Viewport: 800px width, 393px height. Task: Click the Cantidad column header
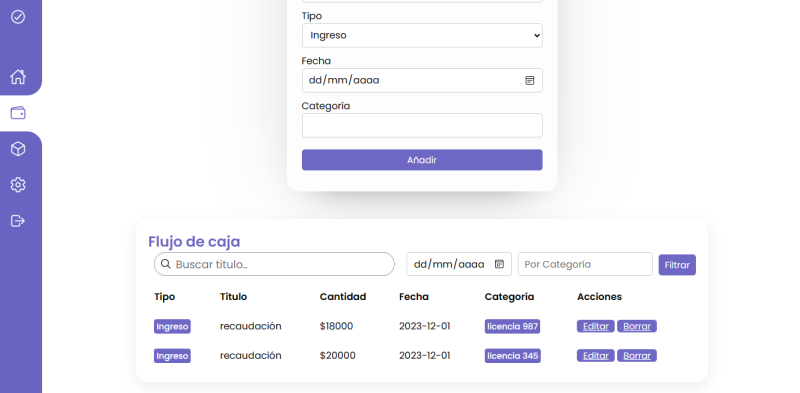[343, 297]
